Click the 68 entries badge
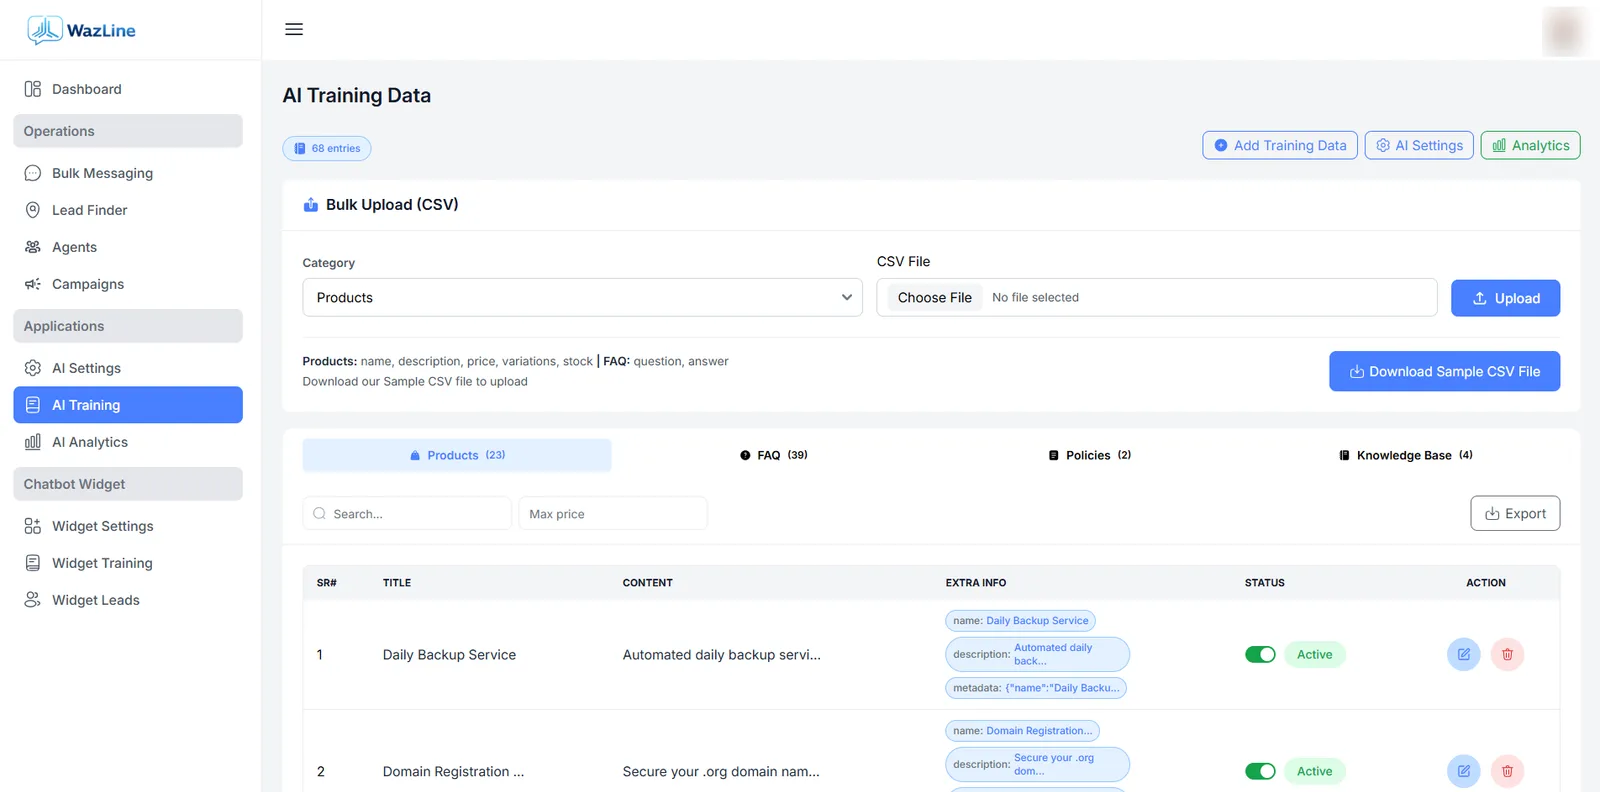 pos(327,148)
